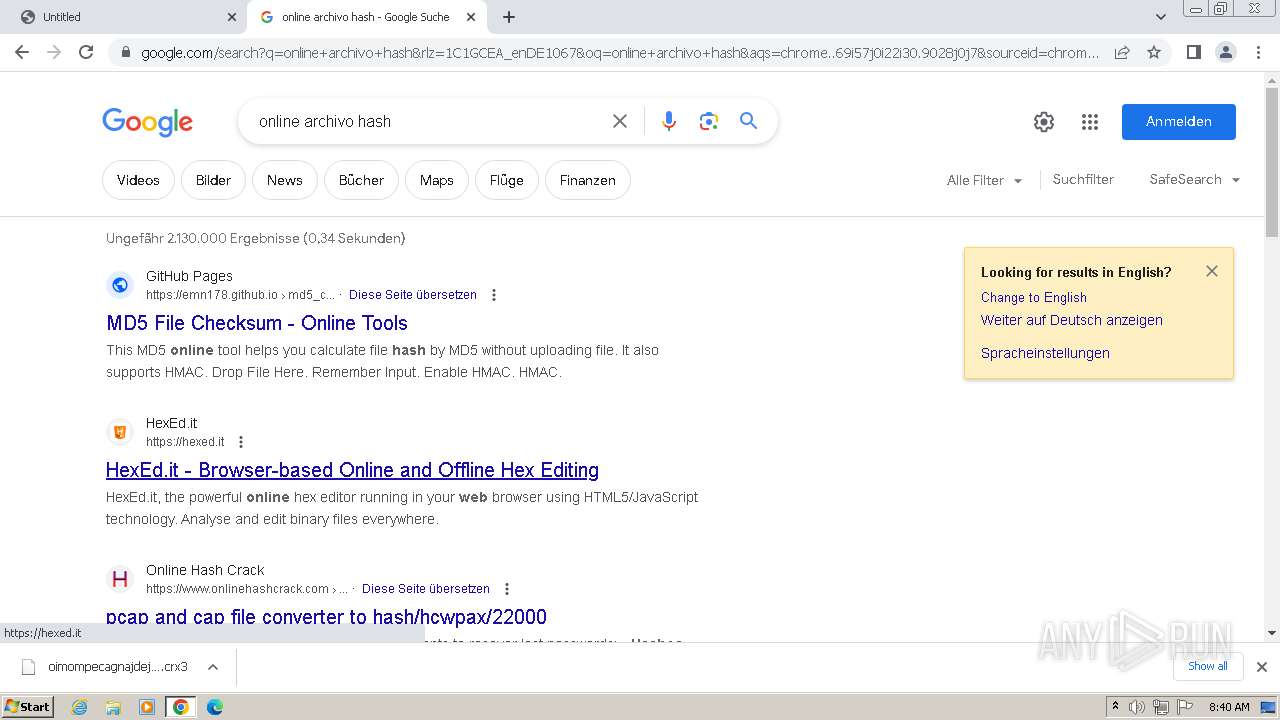Close the downloads bar
The image size is (1280, 720).
click(1262, 666)
